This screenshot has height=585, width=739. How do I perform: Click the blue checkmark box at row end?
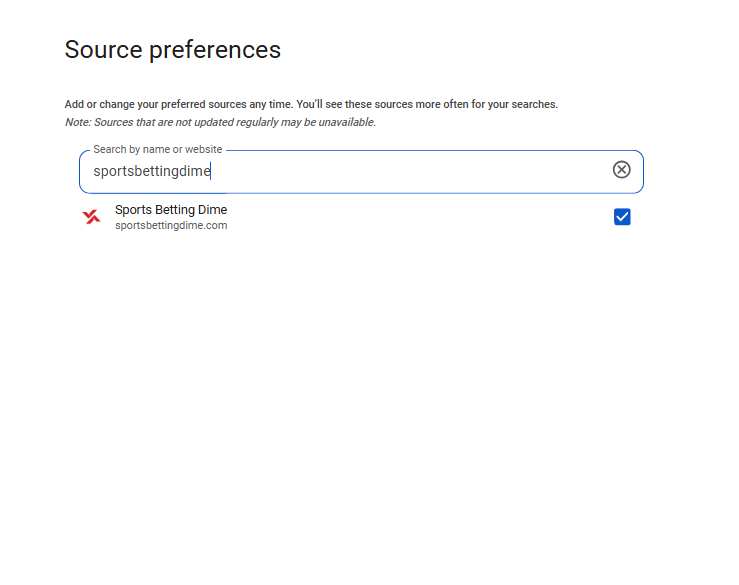[622, 217]
